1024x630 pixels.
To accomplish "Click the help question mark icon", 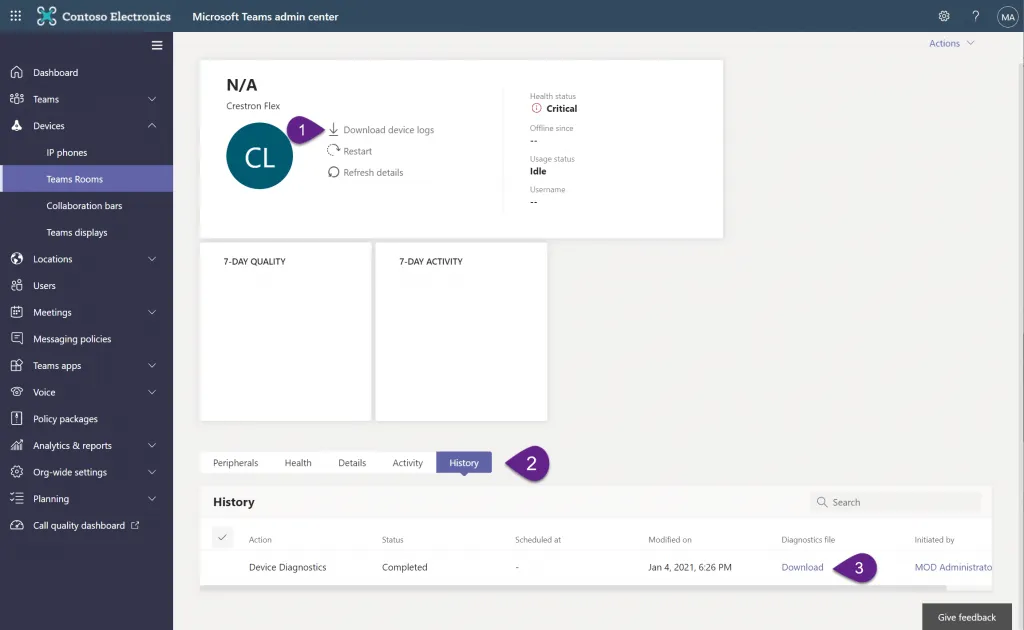I will (x=975, y=16).
